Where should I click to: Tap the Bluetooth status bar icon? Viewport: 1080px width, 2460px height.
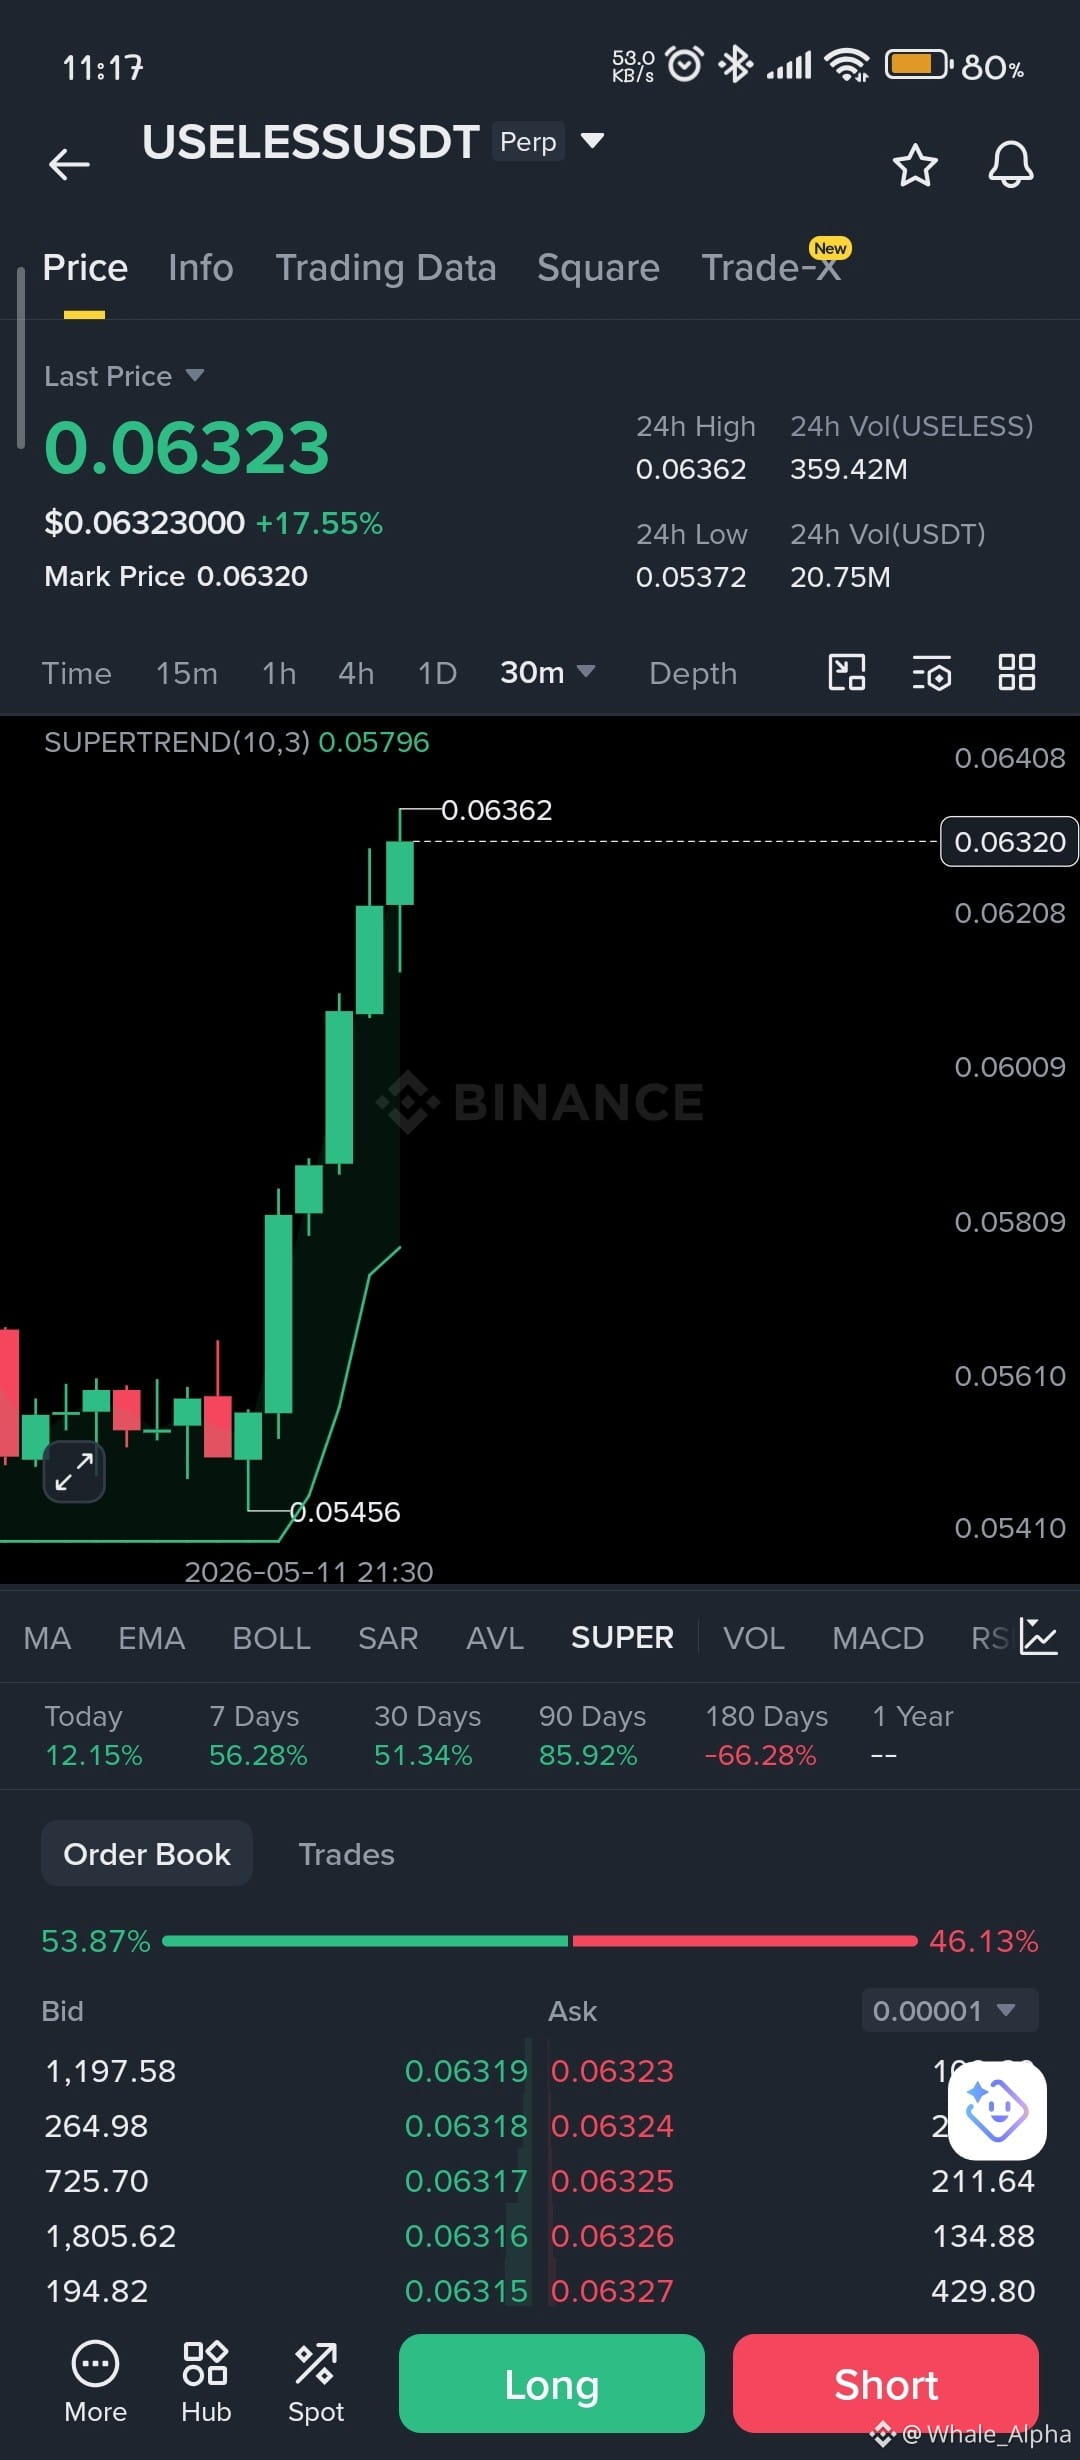click(x=736, y=65)
